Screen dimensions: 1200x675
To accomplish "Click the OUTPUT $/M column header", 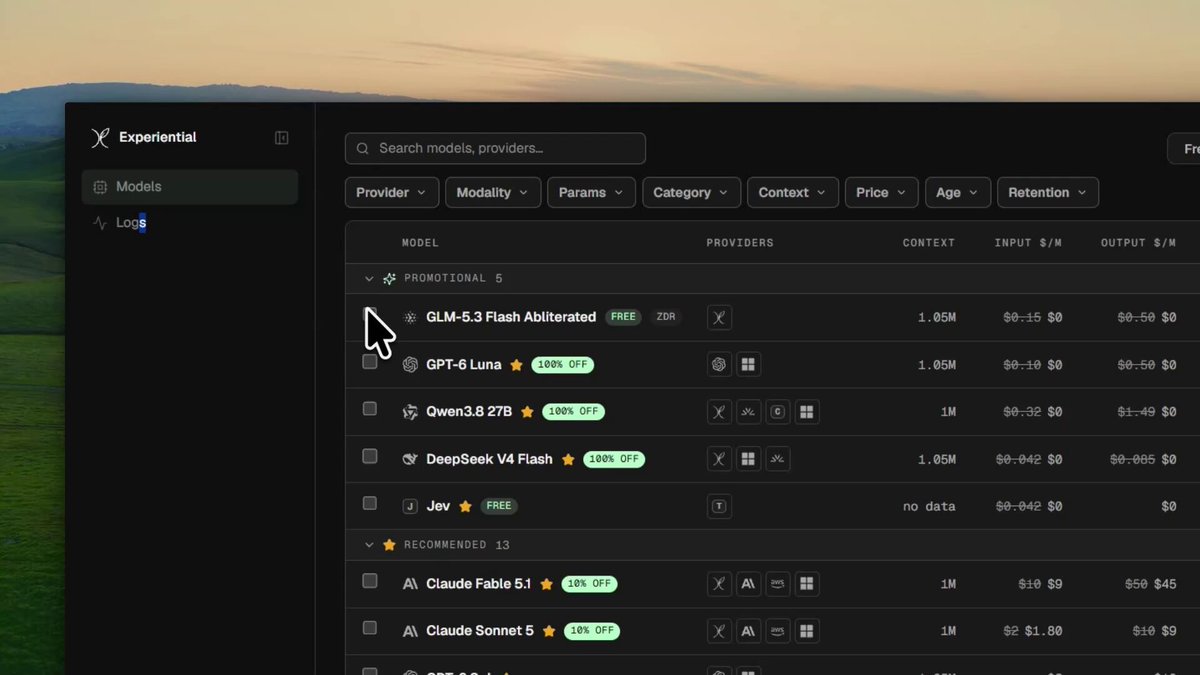I will [1138, 243].
